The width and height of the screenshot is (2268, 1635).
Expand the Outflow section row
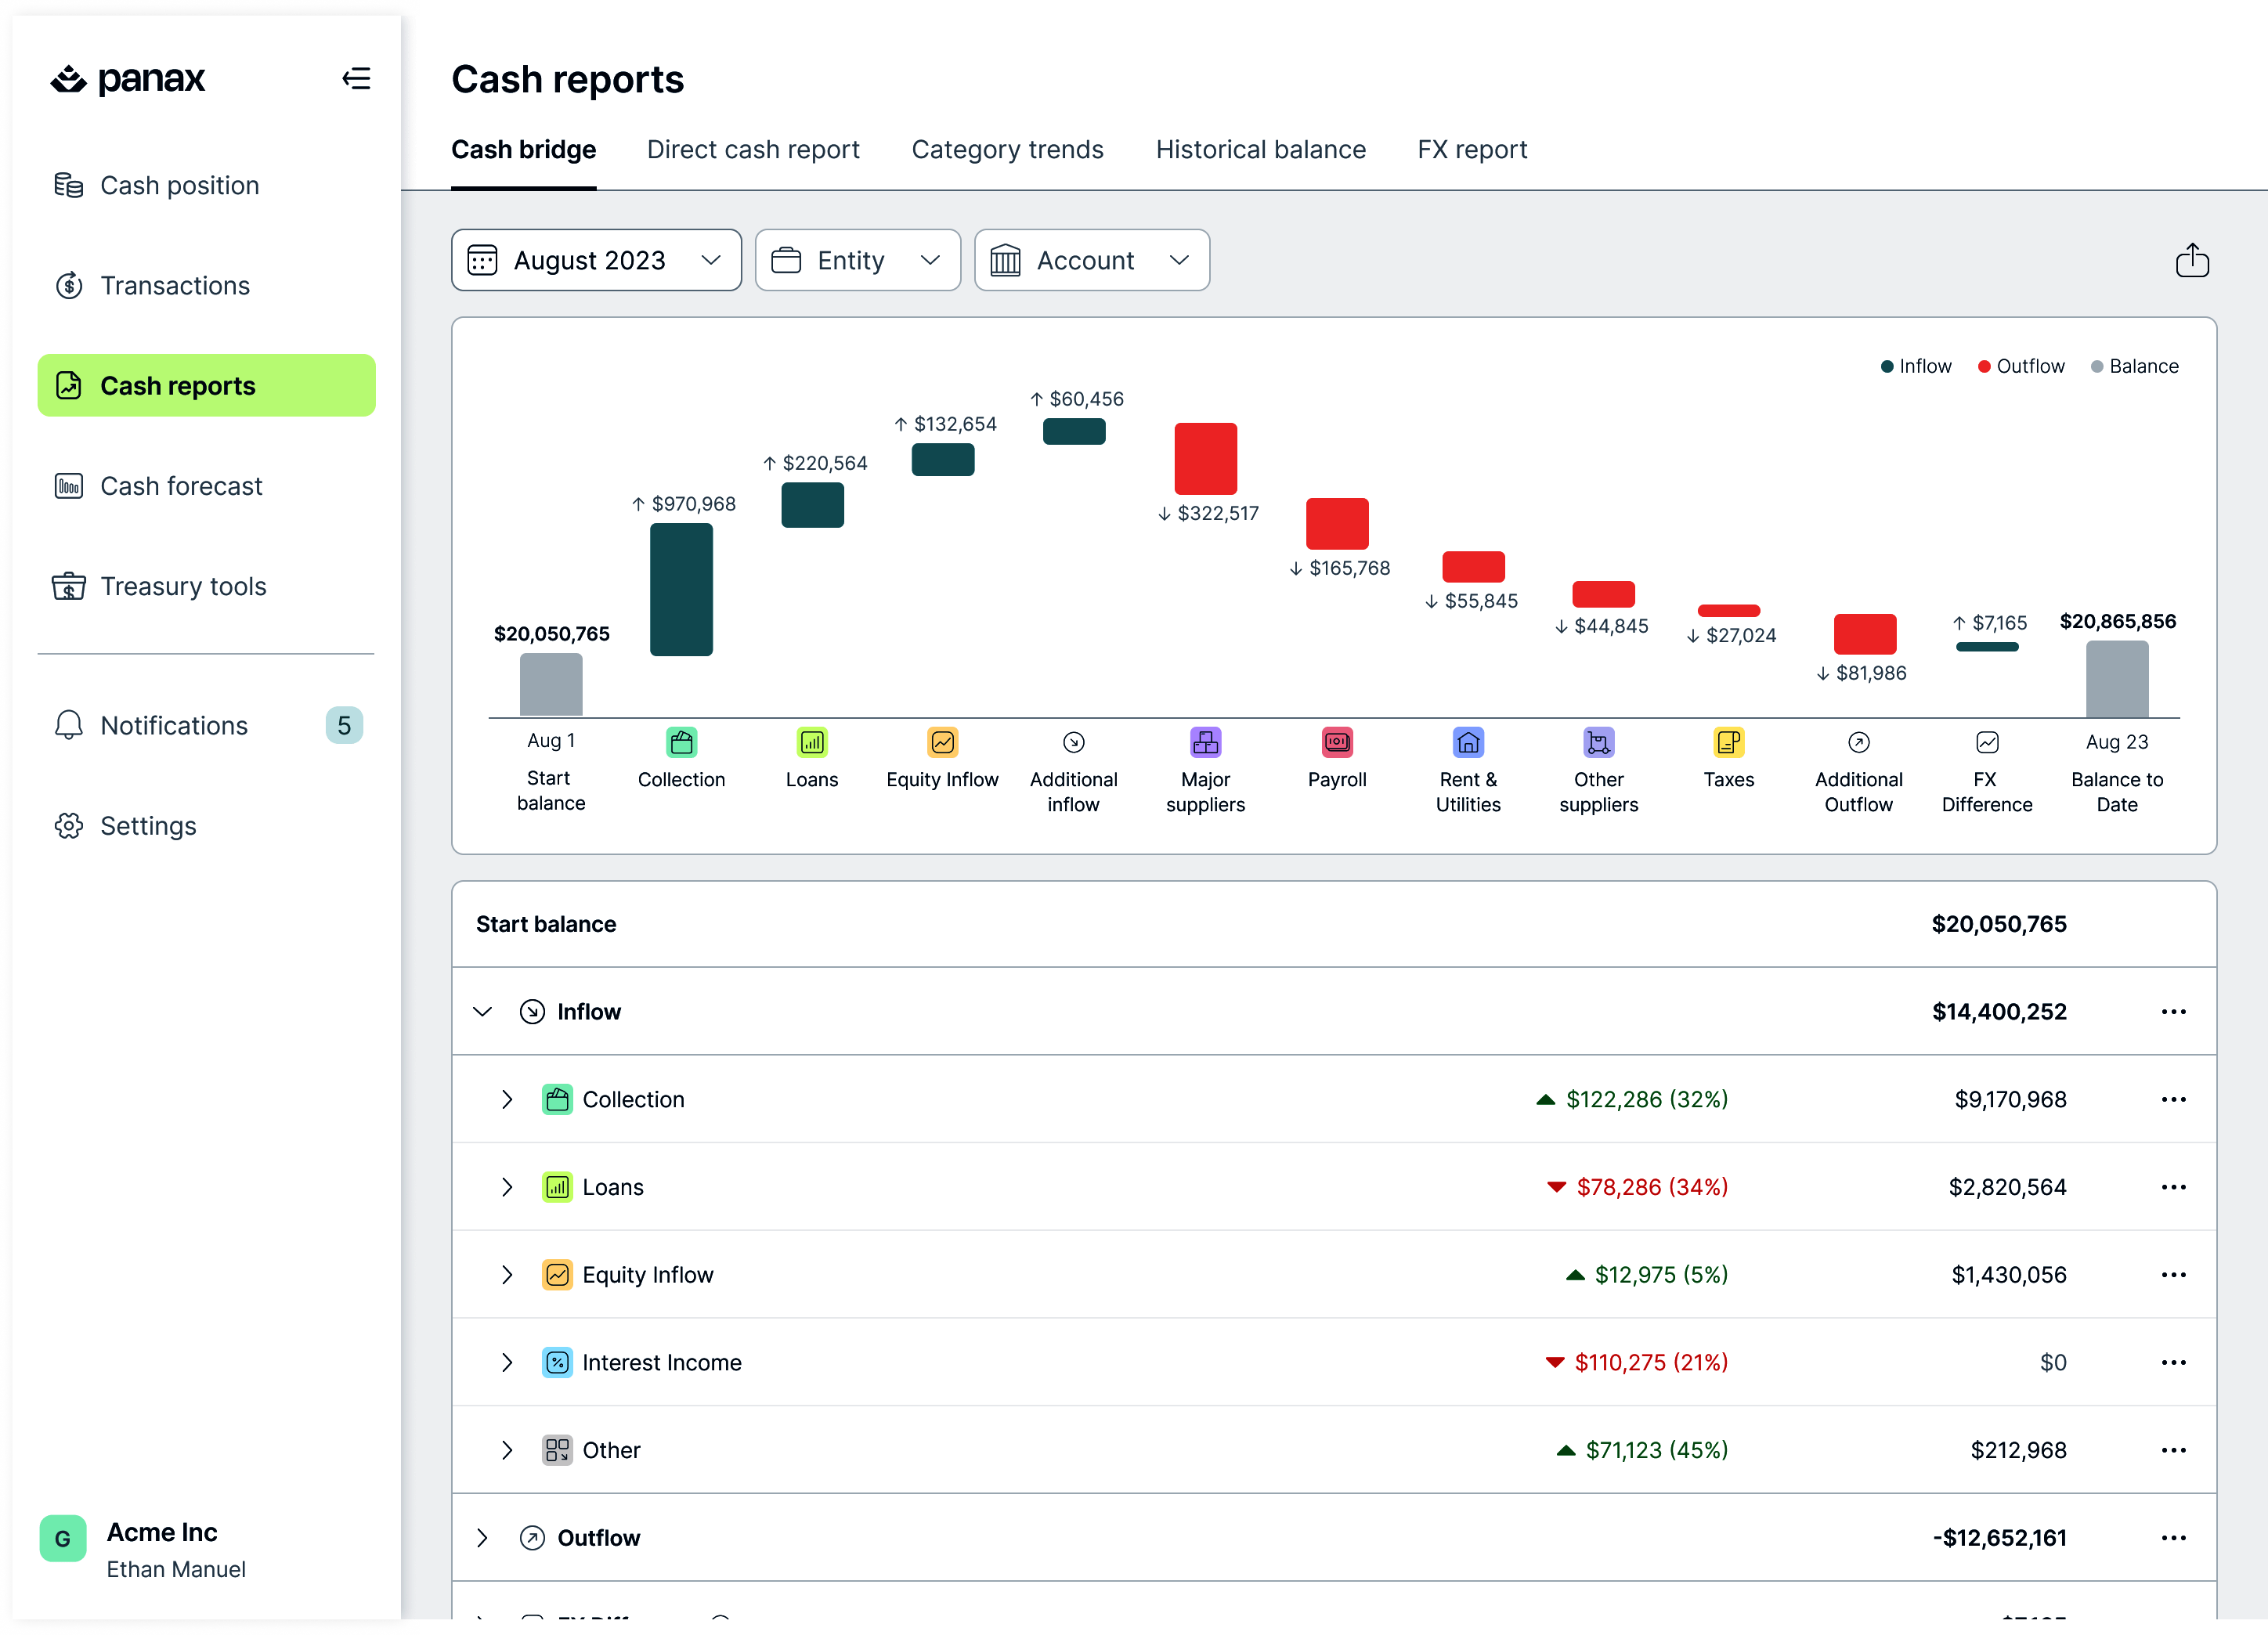pos(482,1537)
